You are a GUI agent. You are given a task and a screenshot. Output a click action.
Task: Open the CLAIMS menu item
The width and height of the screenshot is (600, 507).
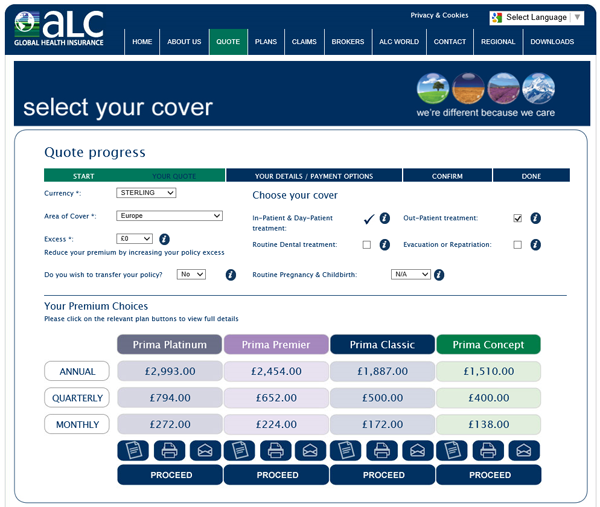[304, 42]
